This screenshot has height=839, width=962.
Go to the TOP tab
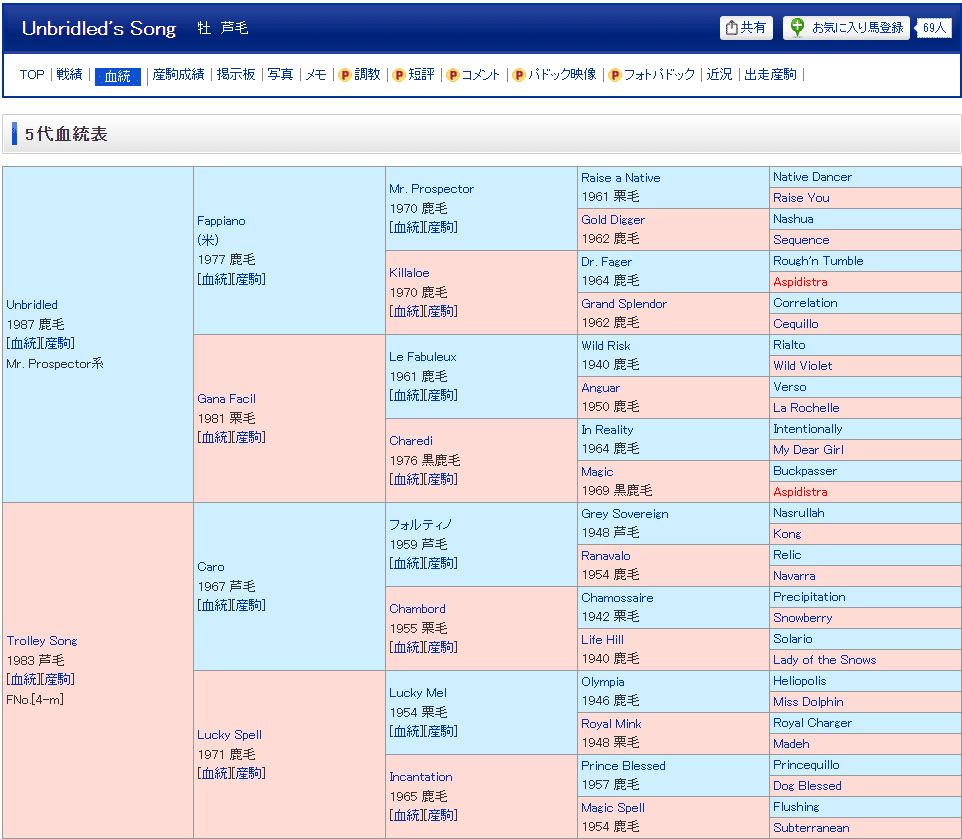[x=32, y=74]
